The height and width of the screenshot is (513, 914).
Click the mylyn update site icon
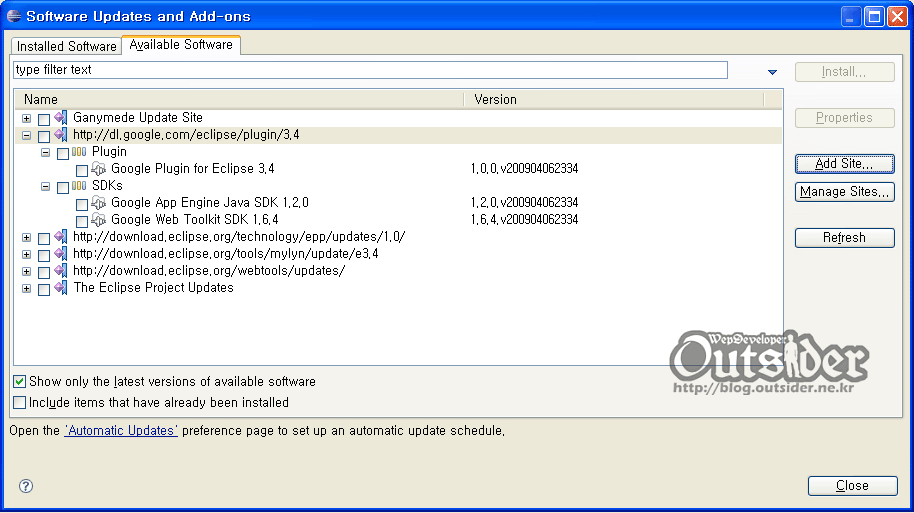pos(61,254)
